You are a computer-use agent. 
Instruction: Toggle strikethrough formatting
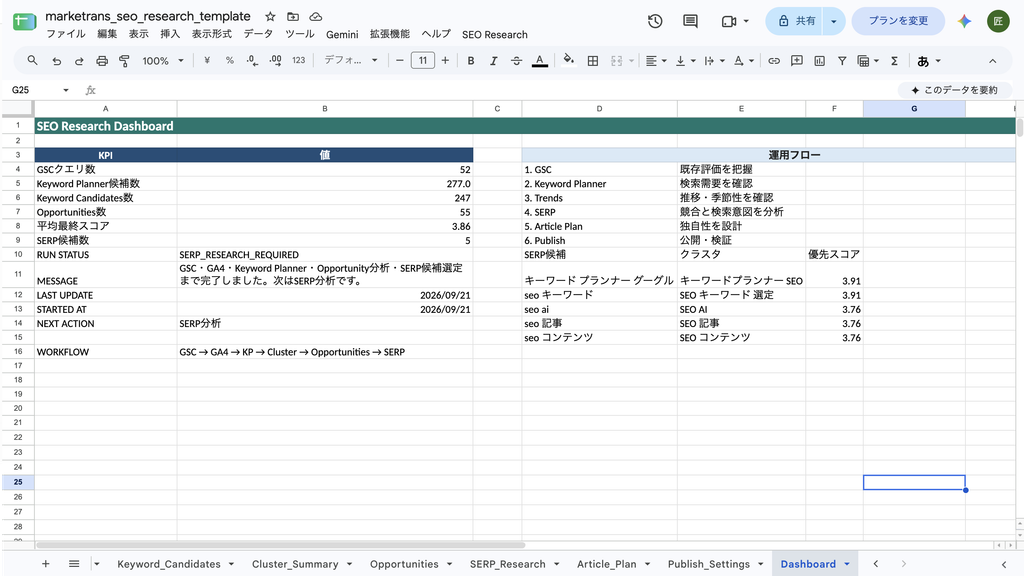pyautogui.click(x=516, y=61)
